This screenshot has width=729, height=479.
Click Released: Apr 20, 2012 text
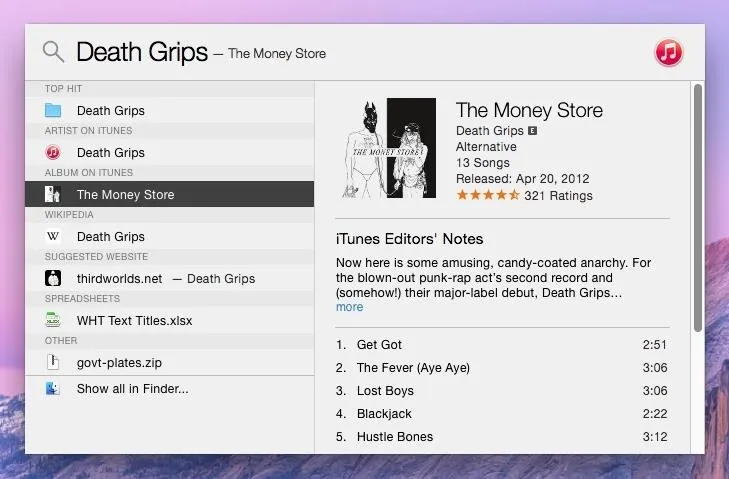coord(522,179)
